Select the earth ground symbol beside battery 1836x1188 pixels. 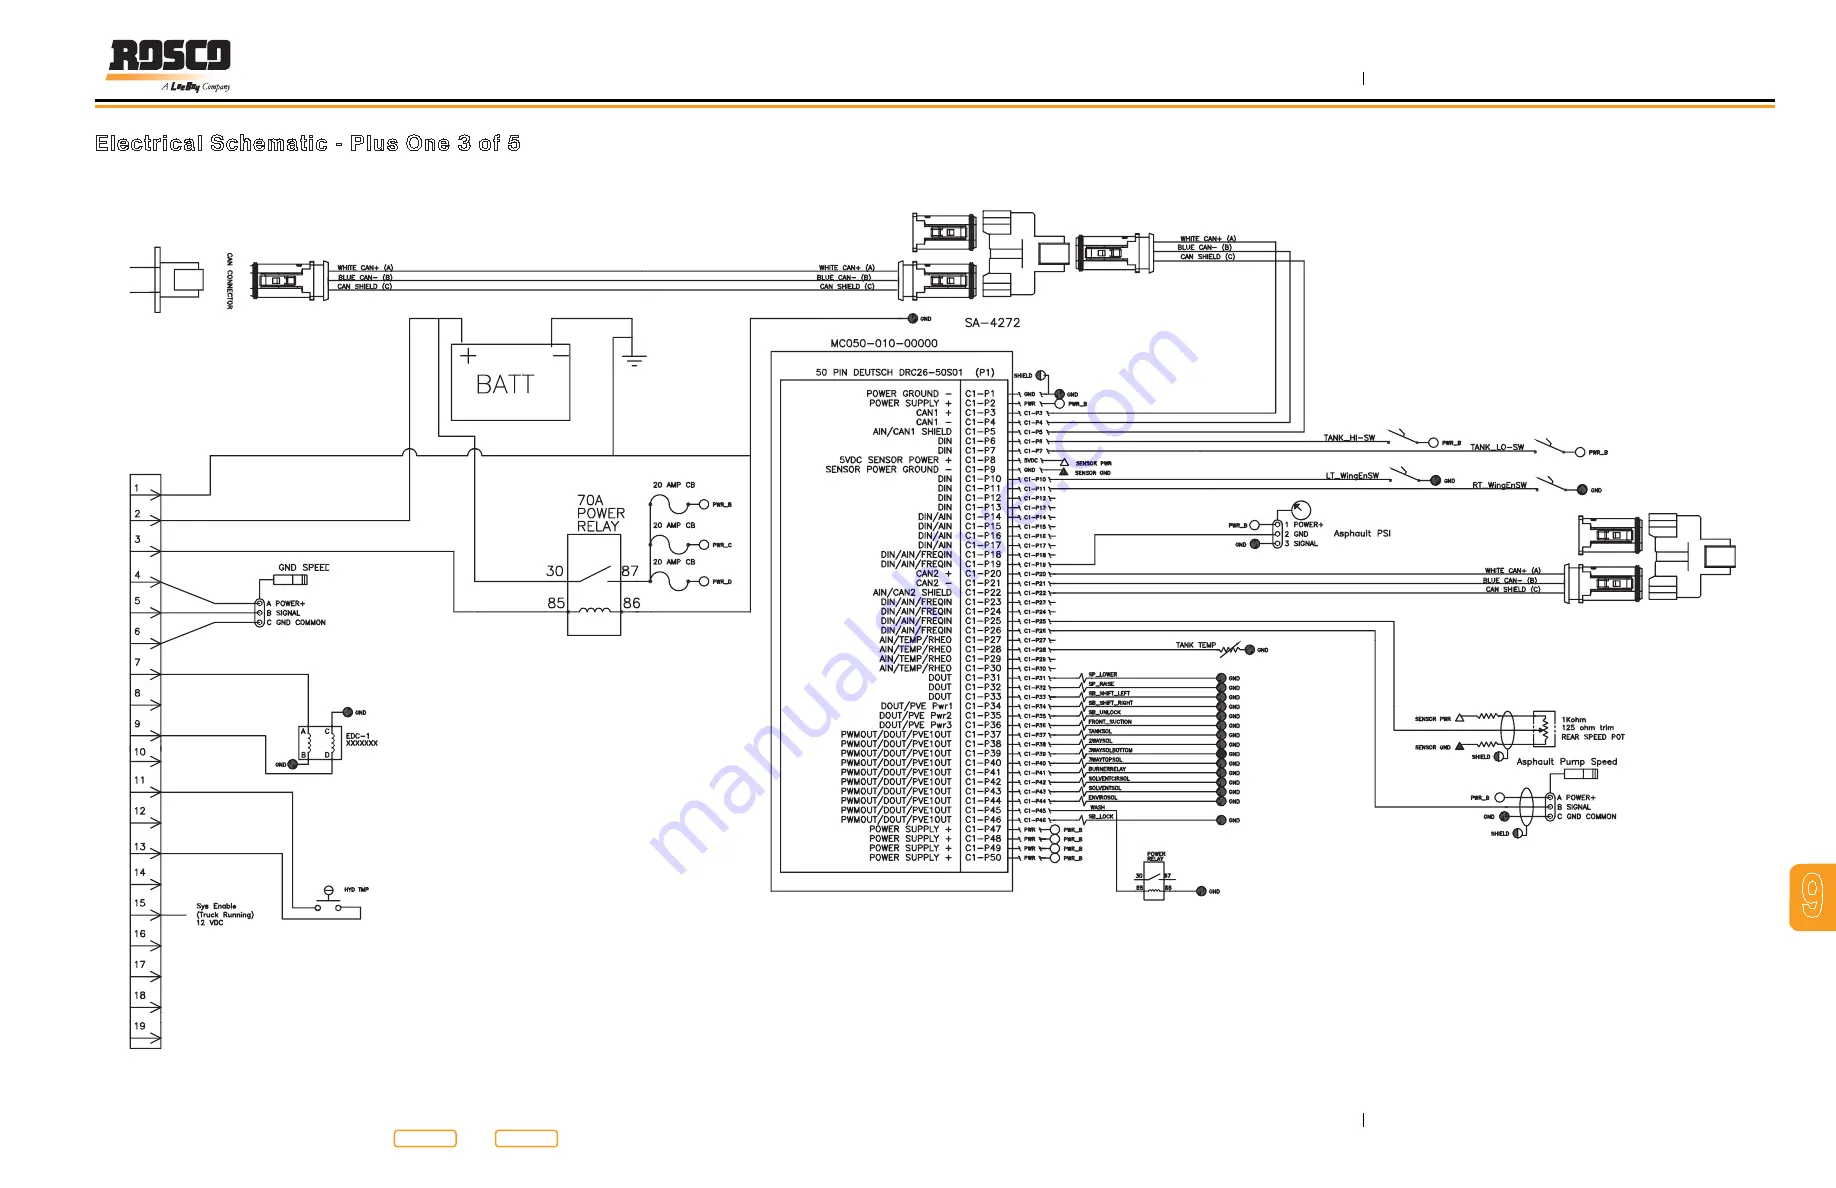(633, 361)
